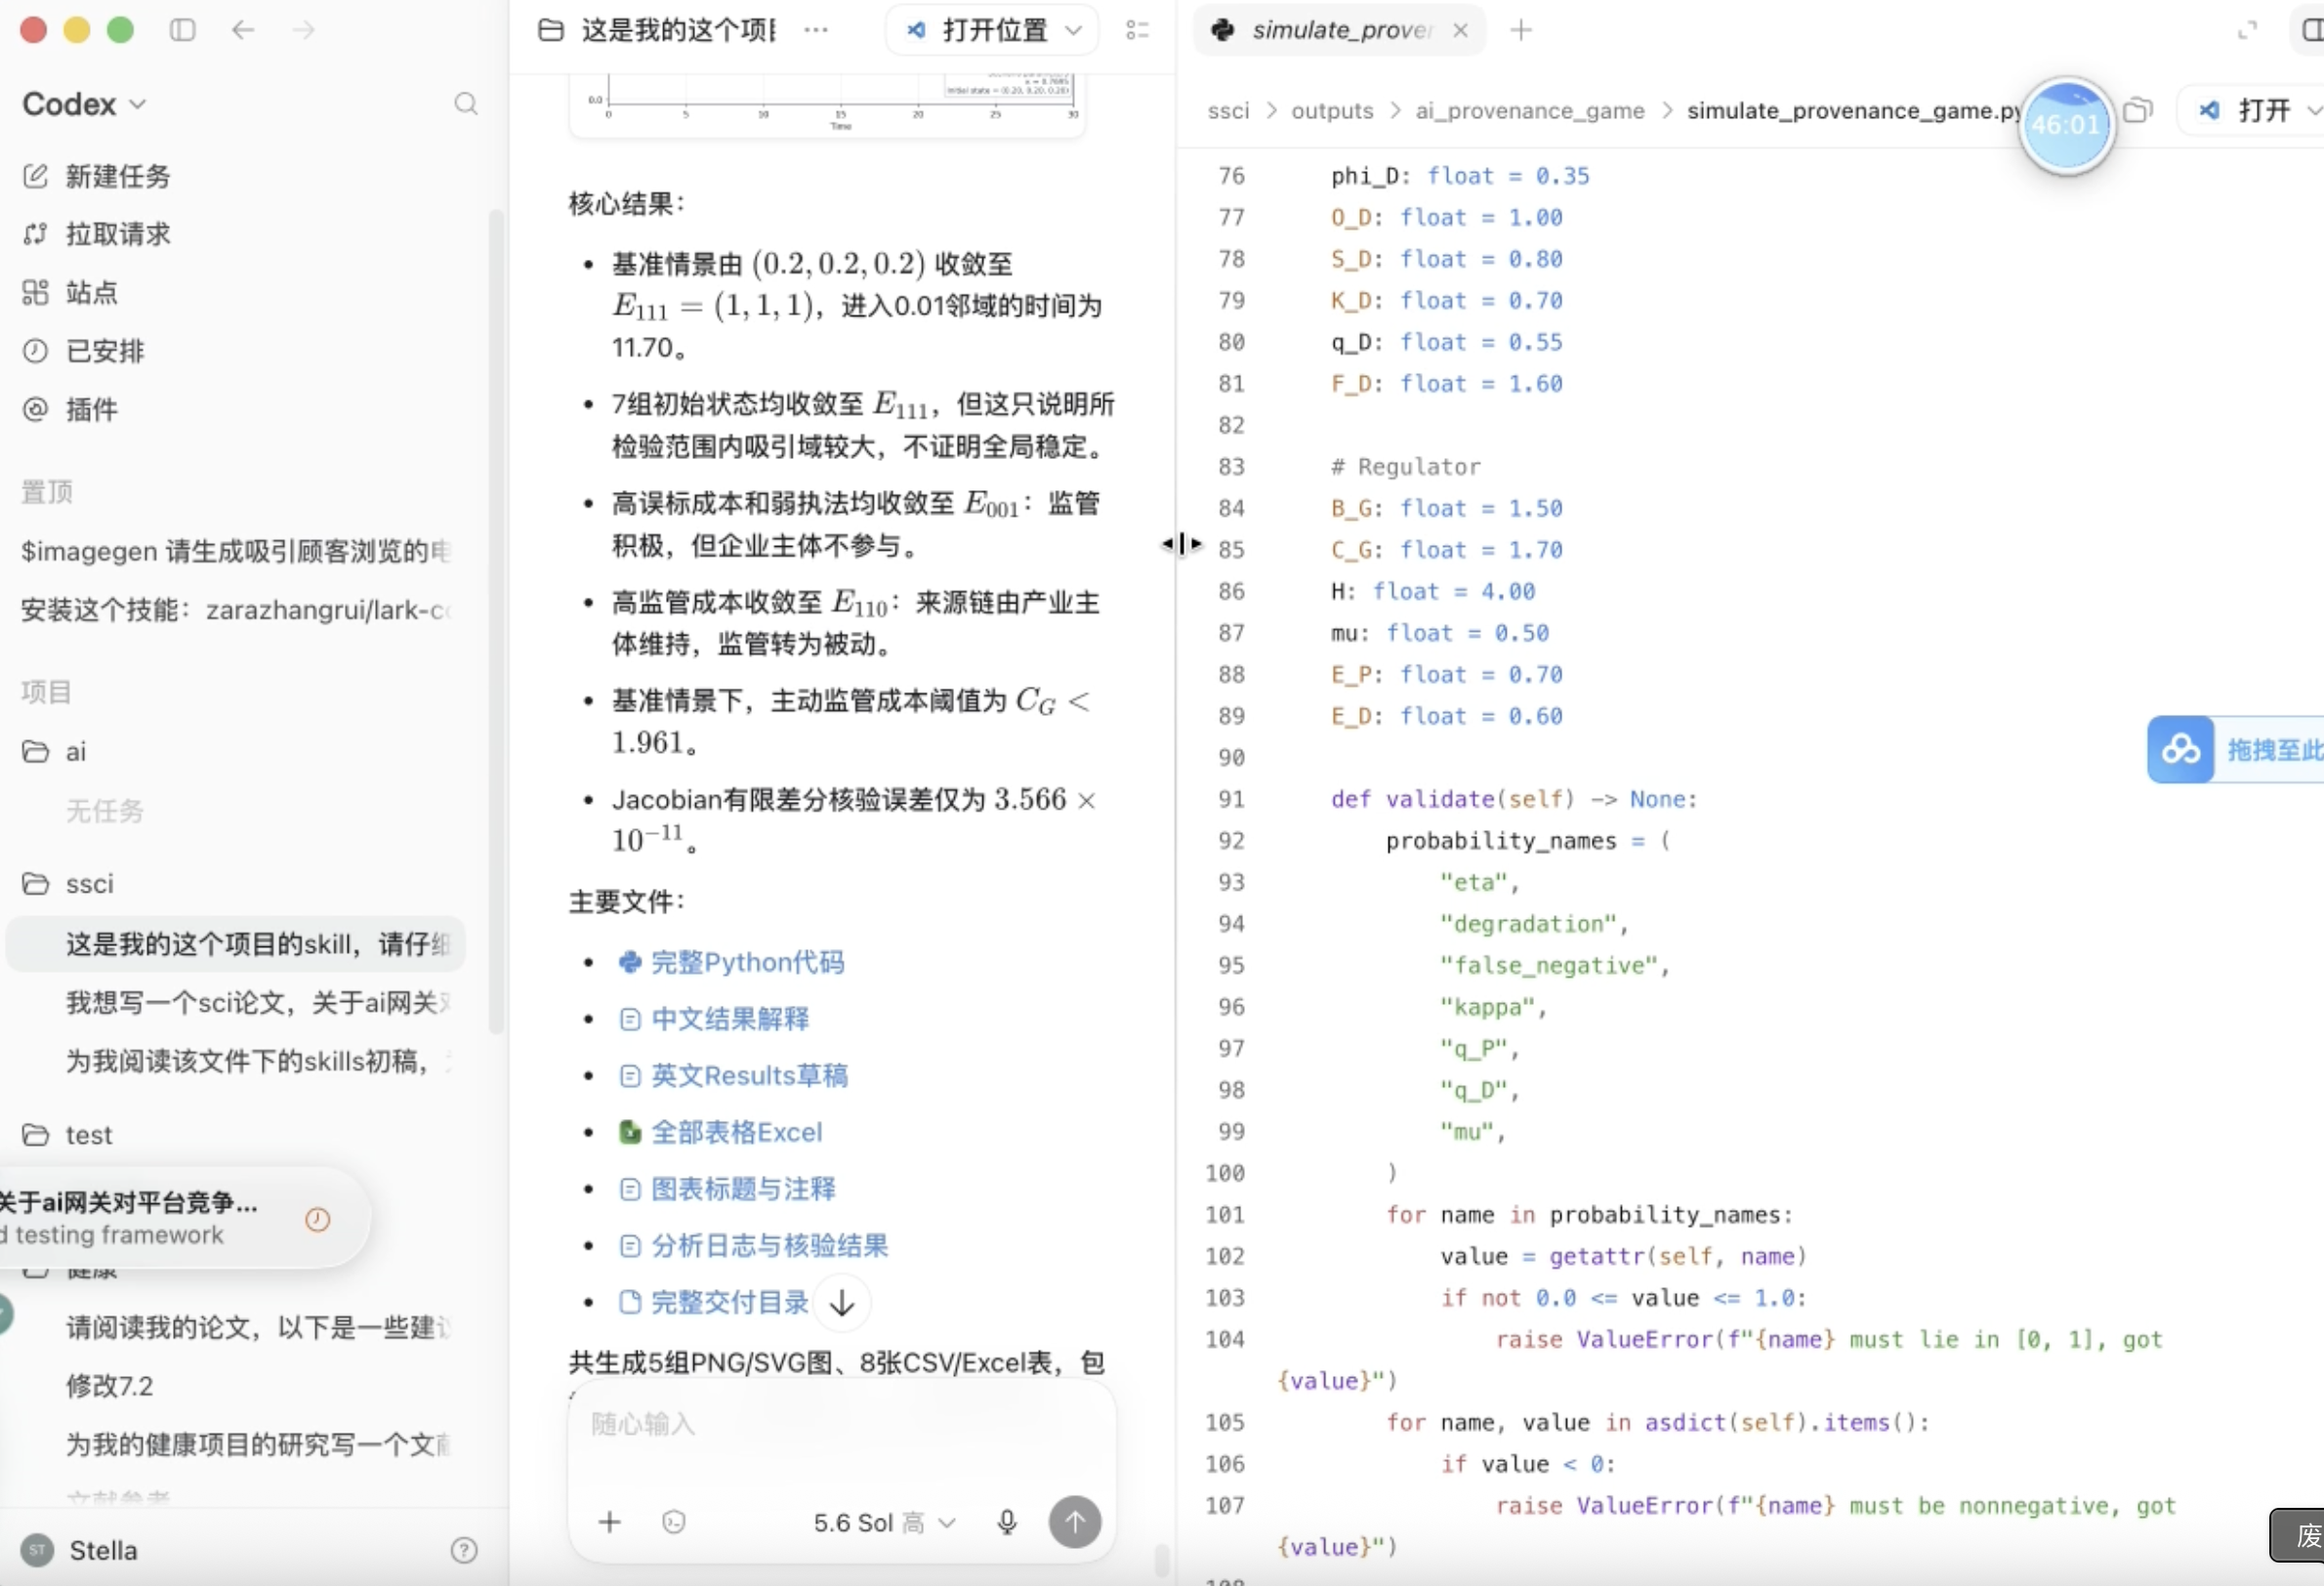Select task 为我阅读该文件下的skills初稿

coord(257,1061)
